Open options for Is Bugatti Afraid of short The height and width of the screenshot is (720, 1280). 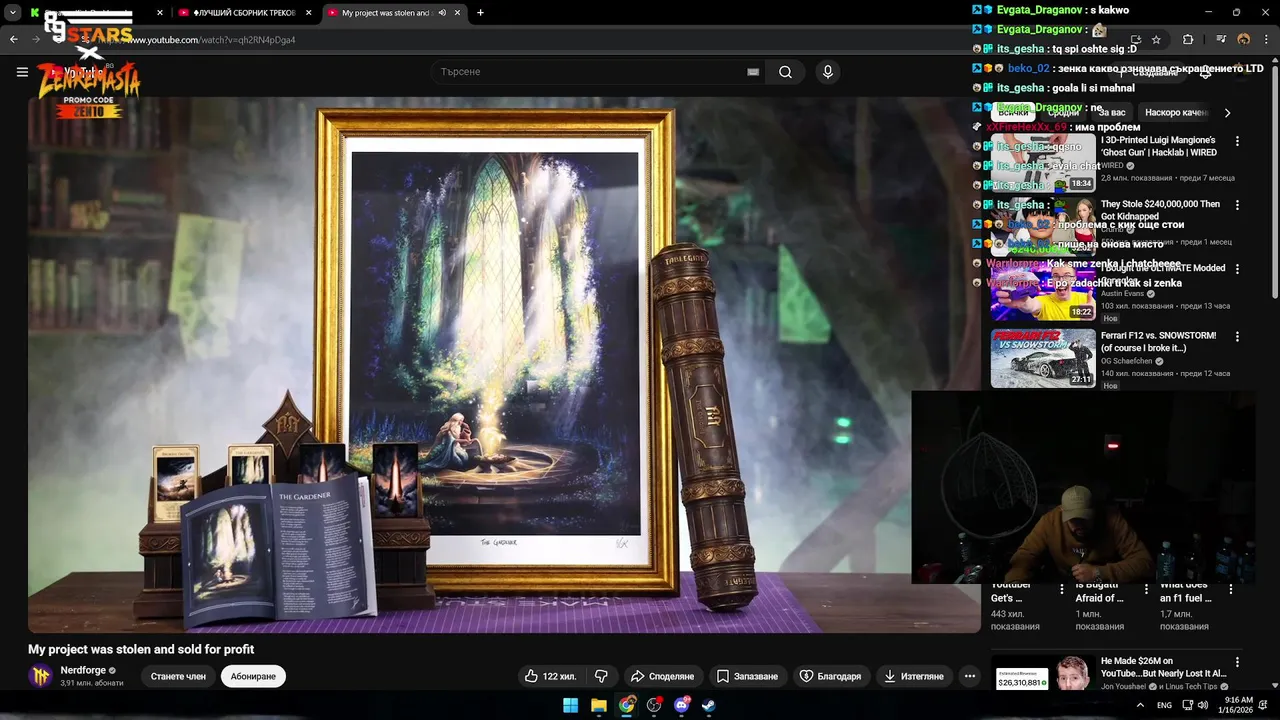(x=1146, y=590)
